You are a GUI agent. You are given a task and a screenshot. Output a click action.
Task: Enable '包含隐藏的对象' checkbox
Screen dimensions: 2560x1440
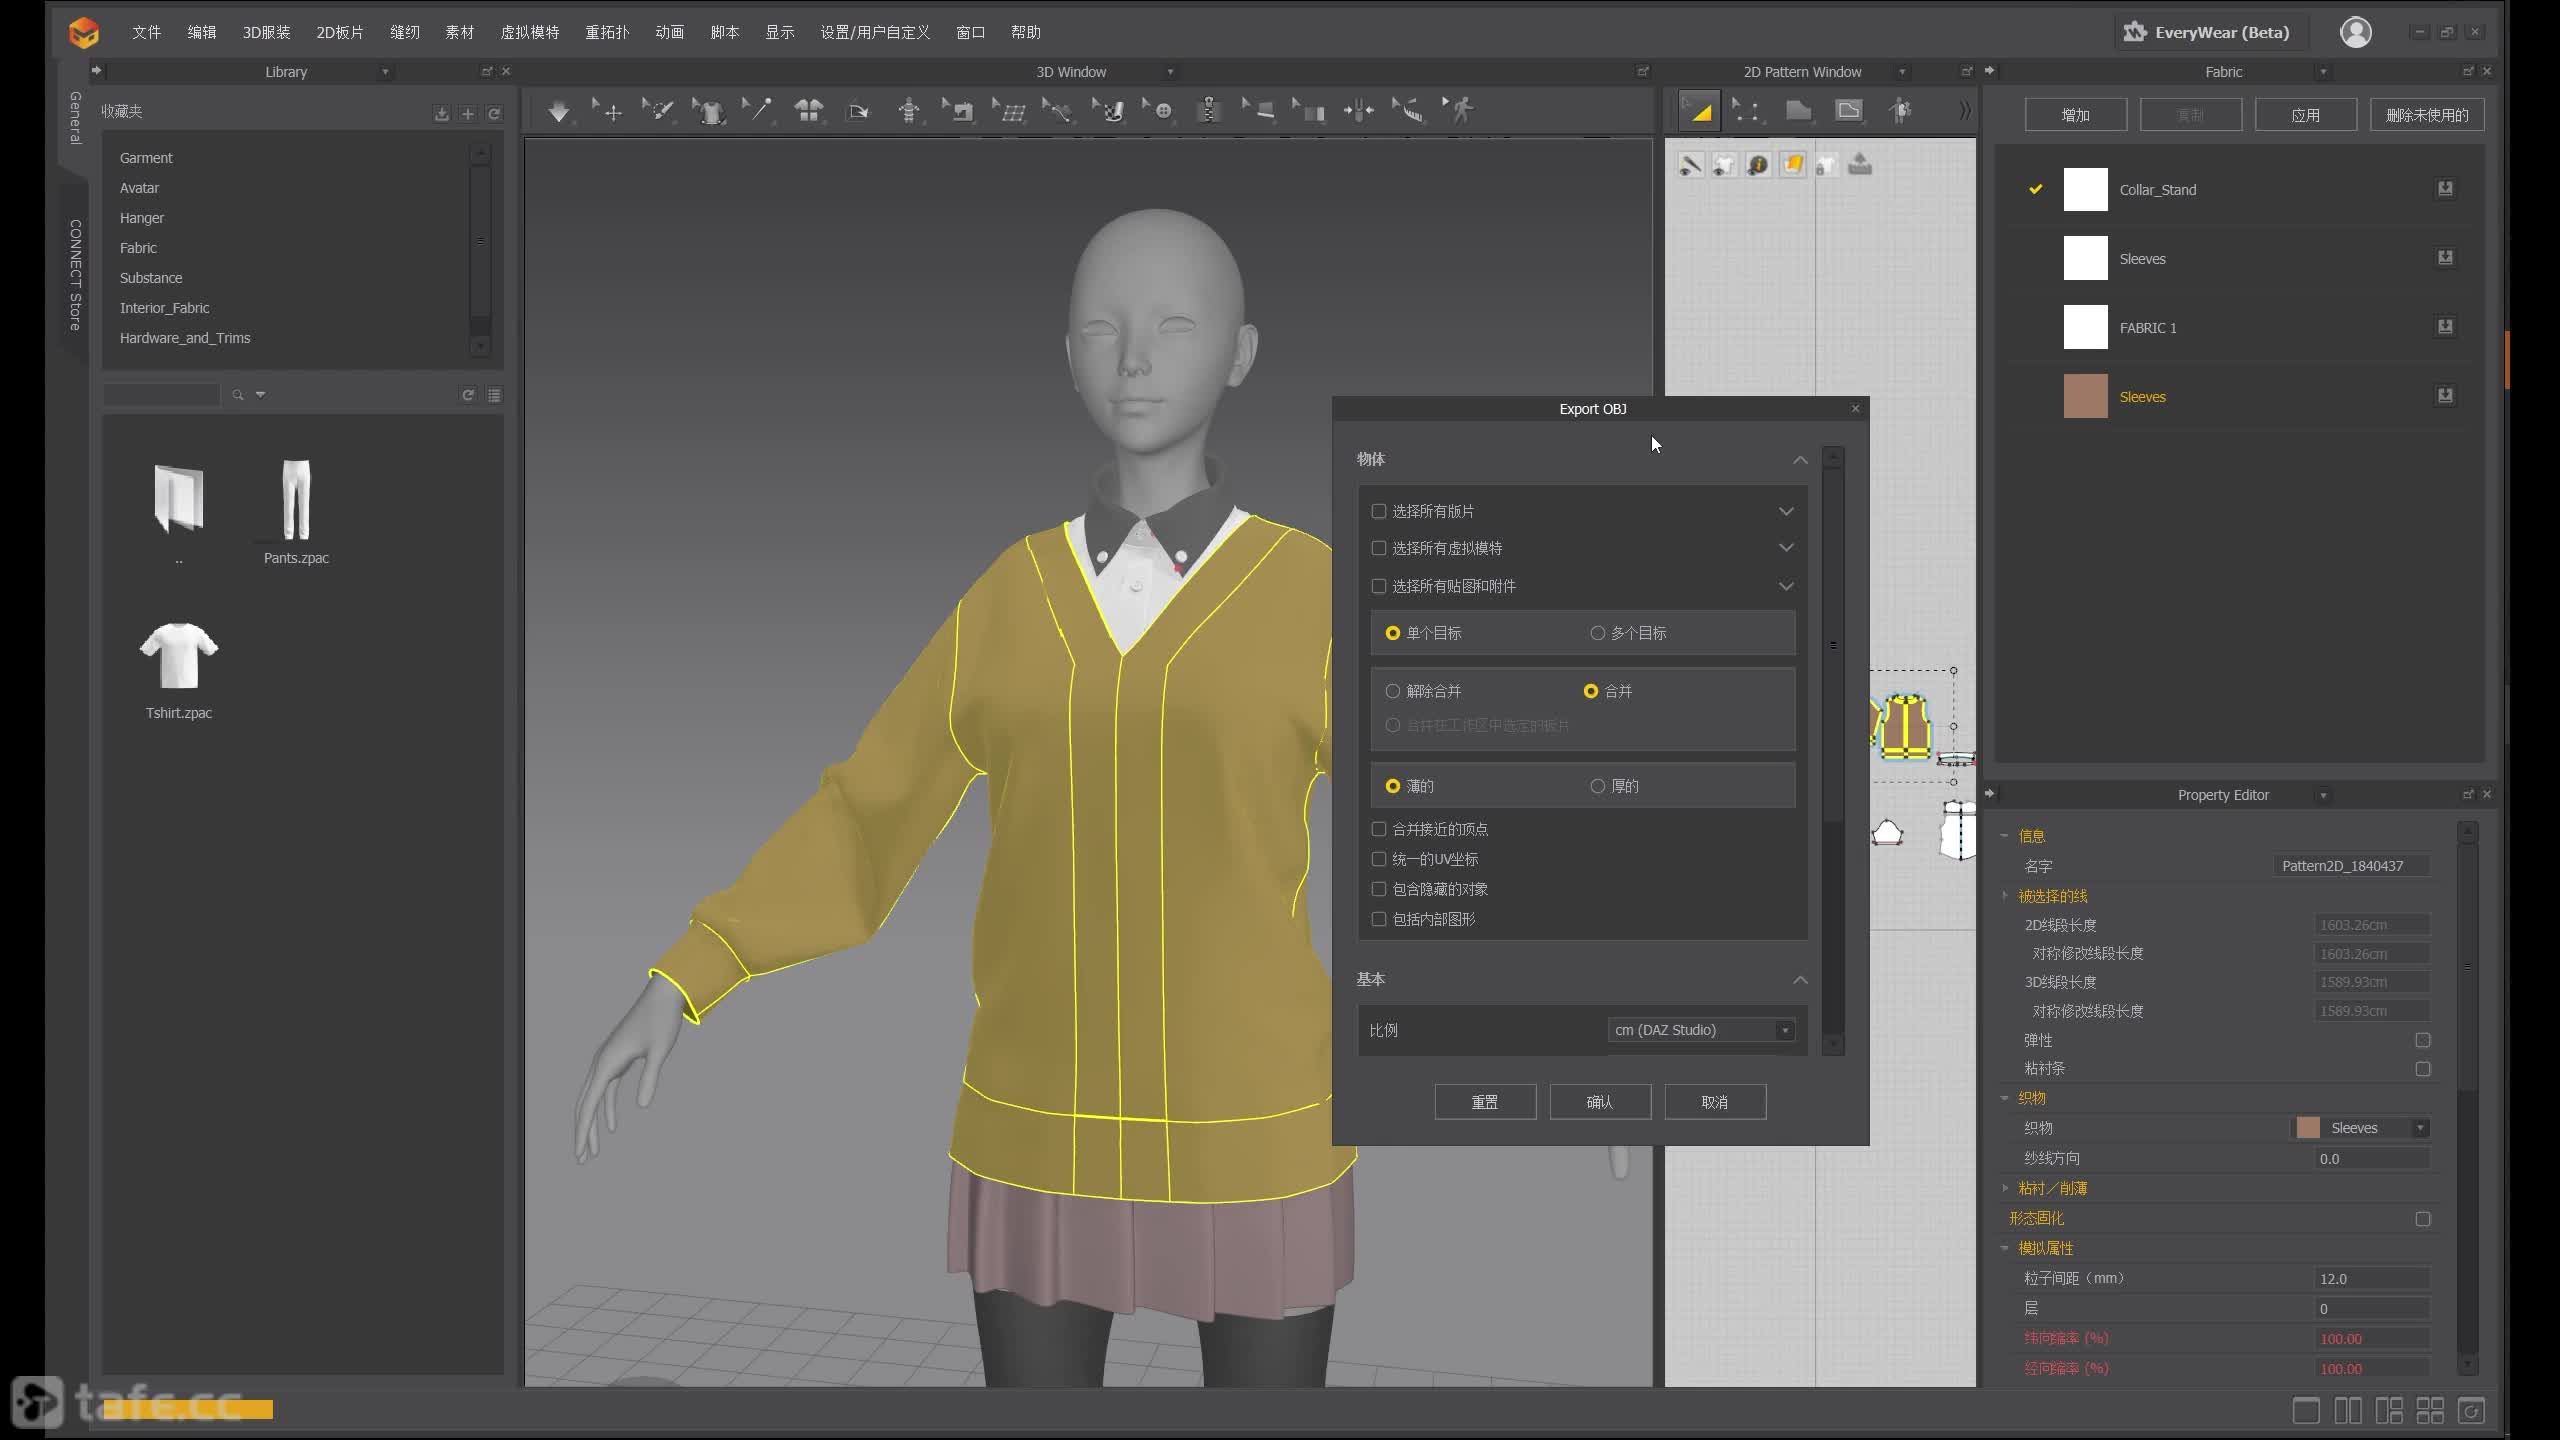coord(1379,889)
